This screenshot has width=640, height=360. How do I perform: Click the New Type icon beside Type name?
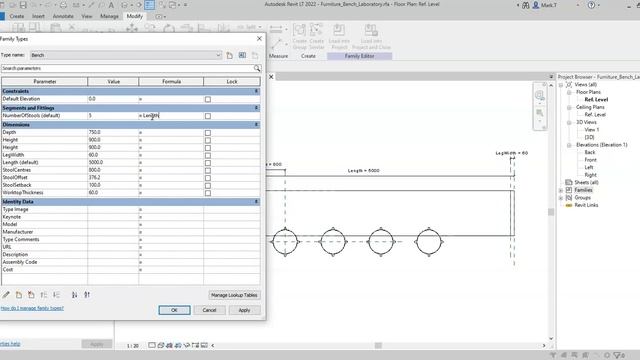click(230, 56)
